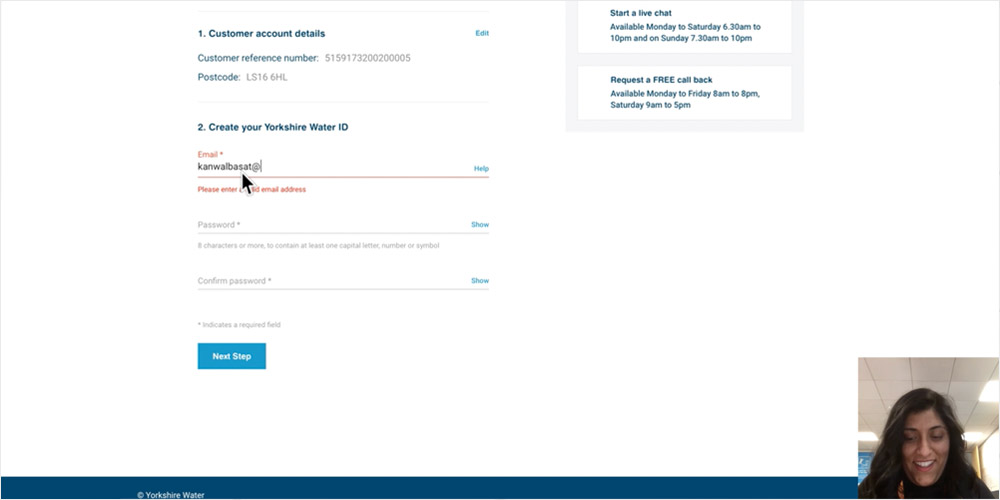Click the Create your Yorkshire Water ID heading
Viewport: 1000px width, 500px height.
[272, 127]
